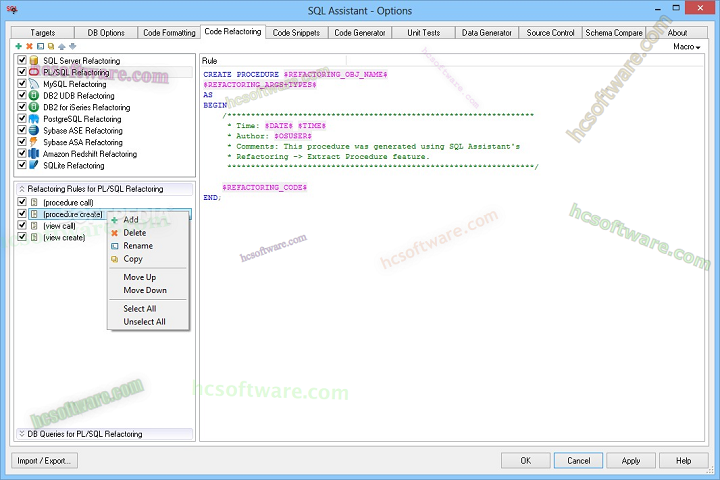Click the SQL Assistant title bar app icon
This screenshot has height=480, width=720.
click(12, 10)
